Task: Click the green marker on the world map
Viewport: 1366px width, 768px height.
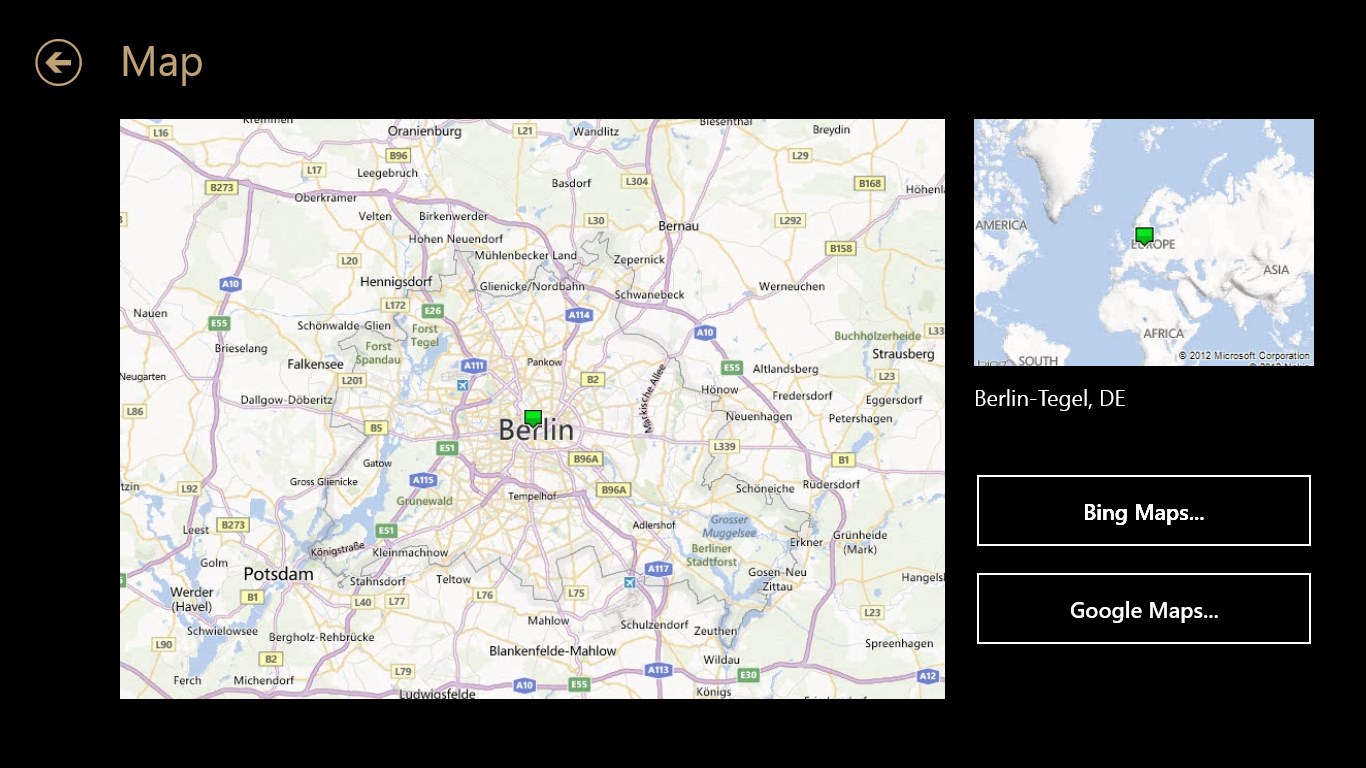Action: 1143,234
